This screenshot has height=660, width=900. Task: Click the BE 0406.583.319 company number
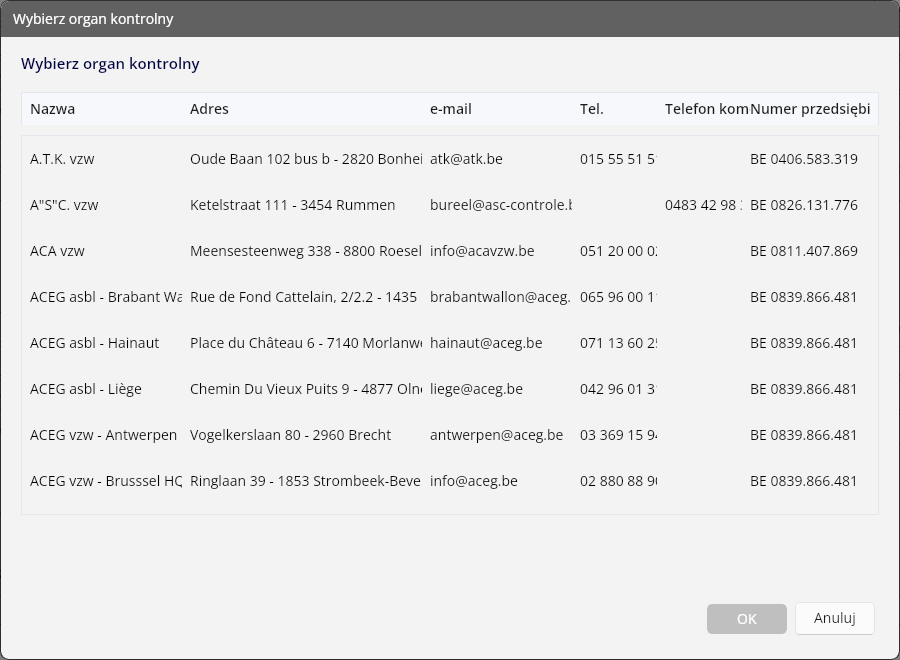(x=804, y=159)
